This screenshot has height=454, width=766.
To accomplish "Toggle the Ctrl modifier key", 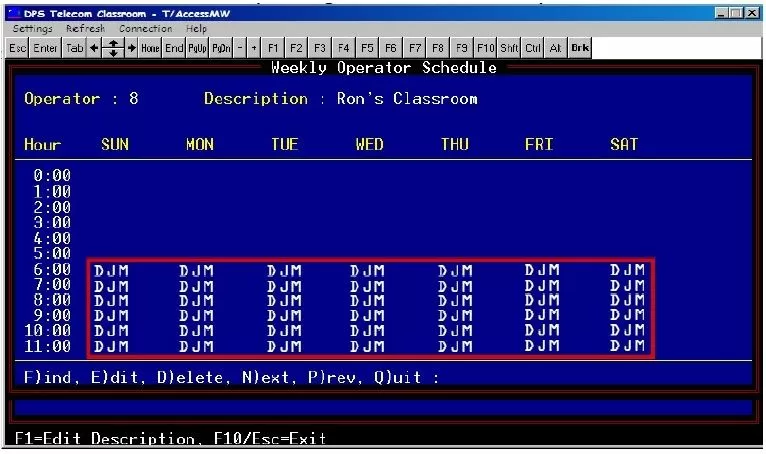I will [x=533, y=47].
